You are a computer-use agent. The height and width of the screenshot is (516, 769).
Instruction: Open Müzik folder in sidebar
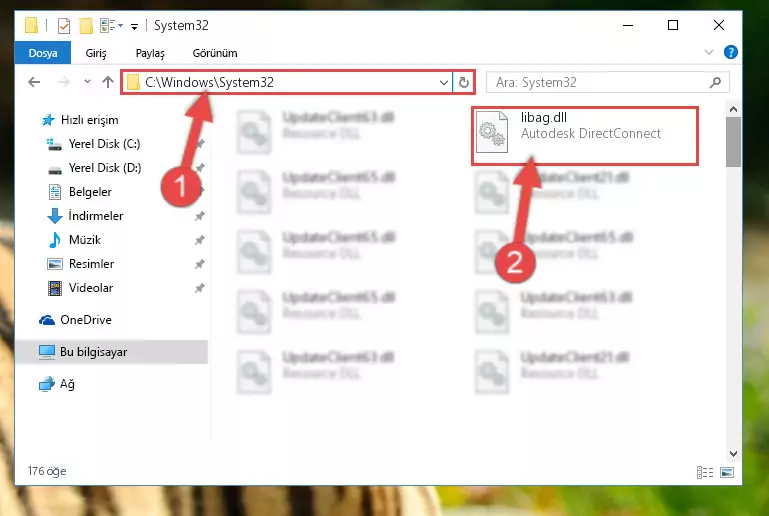pos(84,240)
